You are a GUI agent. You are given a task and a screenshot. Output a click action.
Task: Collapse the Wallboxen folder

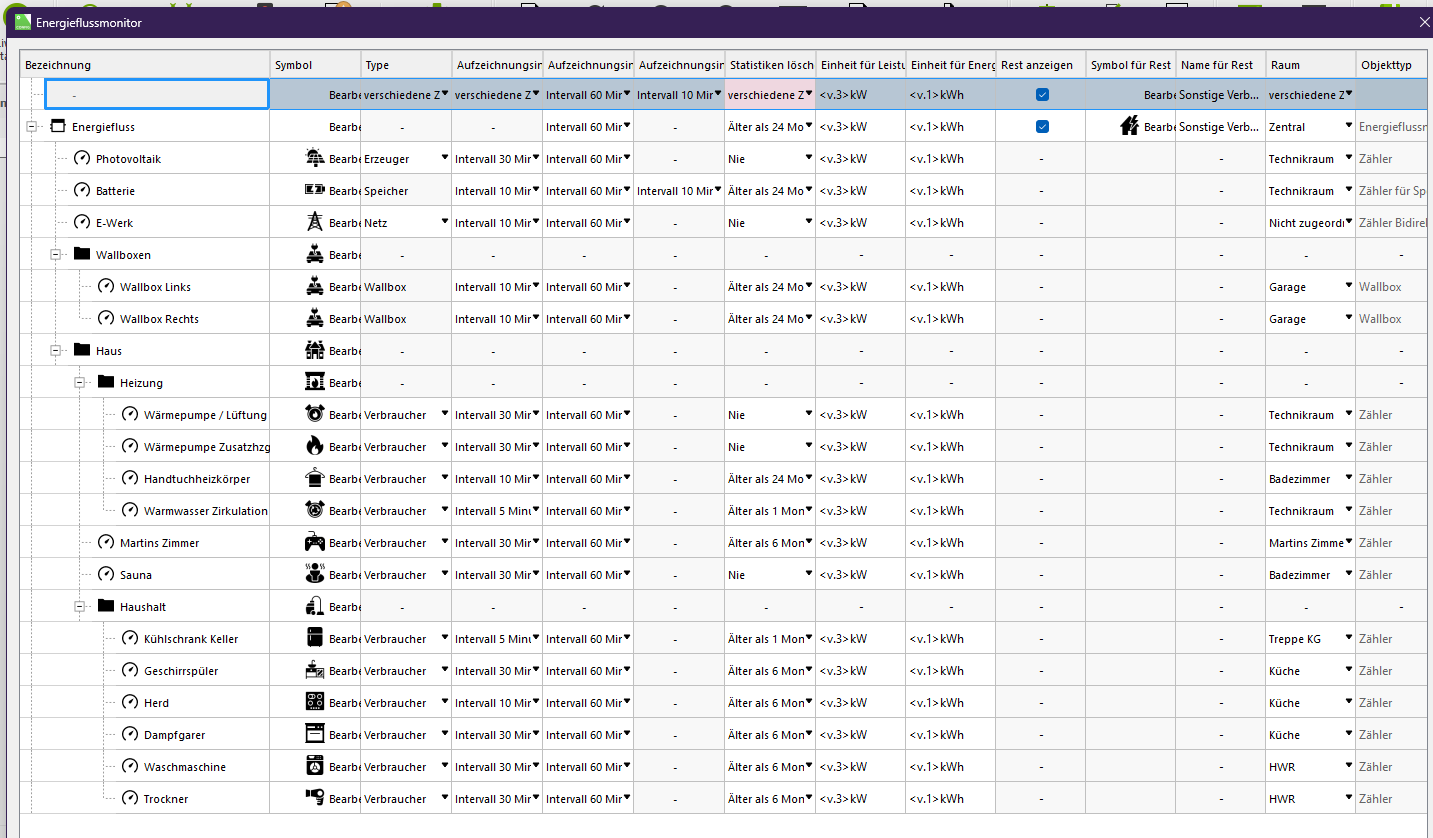click(57, 255)
